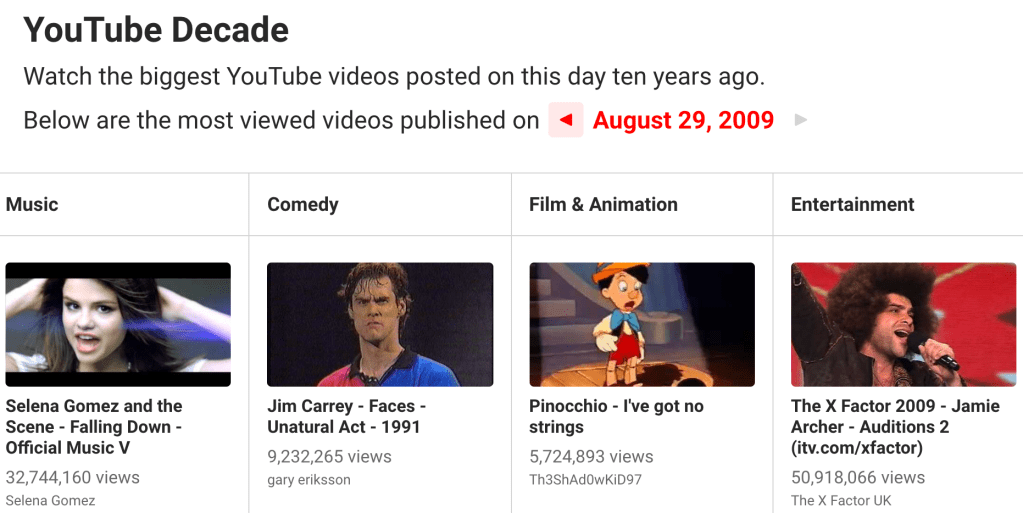The height and width of the screenshot is (513, 1023).
Task: Visit the Th3ShAd0wKiD97 channel name
Action: coord(585,480)
